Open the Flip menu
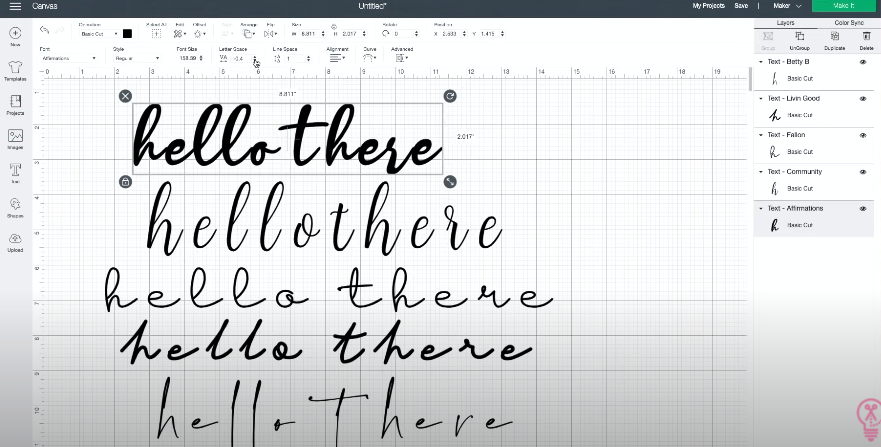This screenshot has width=881, height=447. (270, 34)
